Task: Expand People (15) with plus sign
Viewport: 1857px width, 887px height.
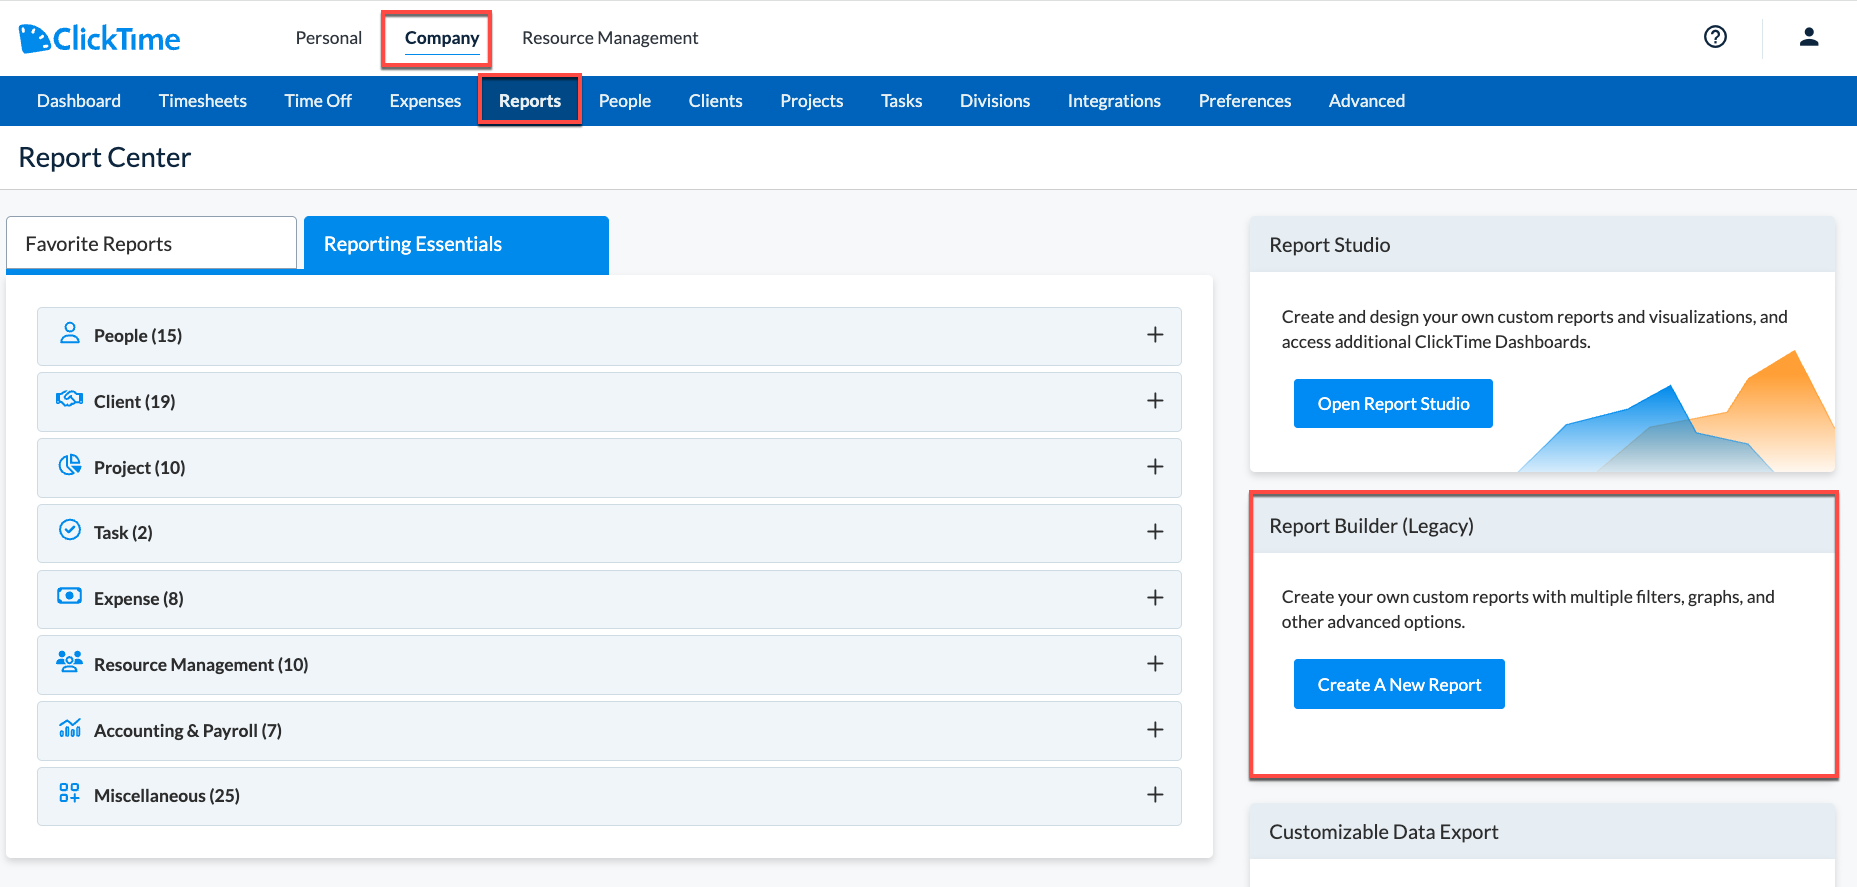Action: pyautogui.click(x=1155, y=335)
